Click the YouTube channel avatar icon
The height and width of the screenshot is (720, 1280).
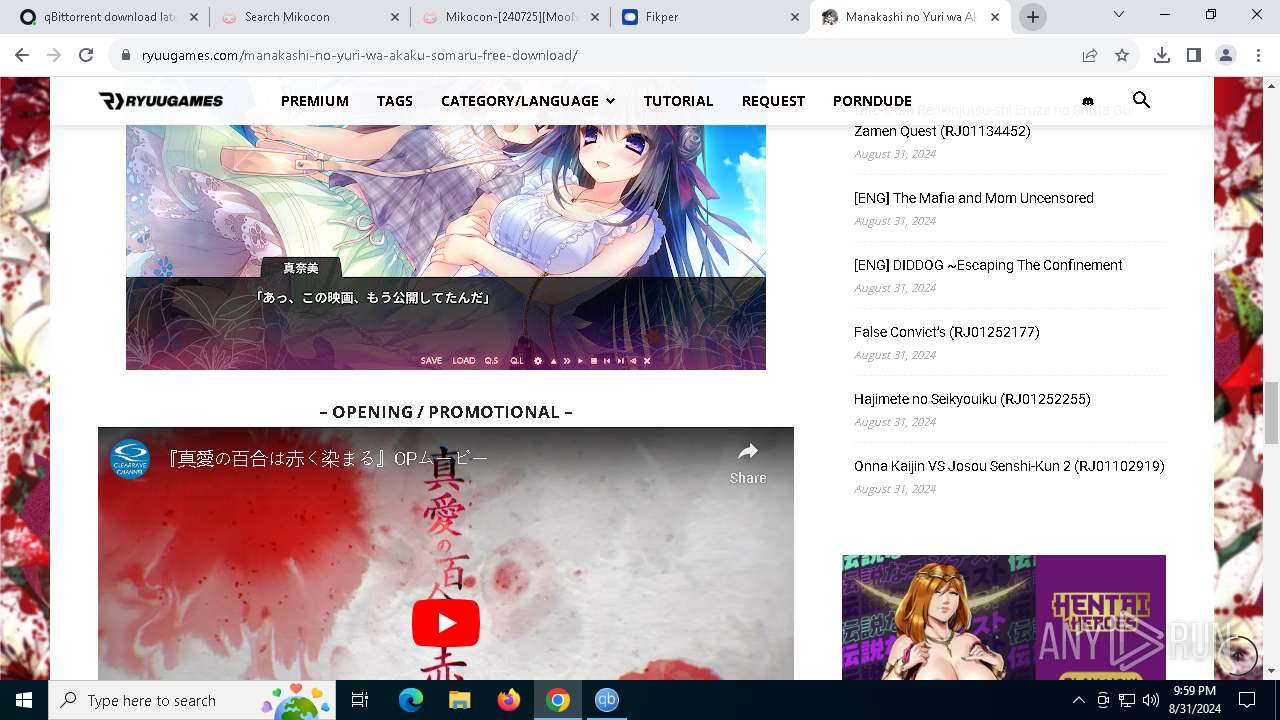coord(130,459)
